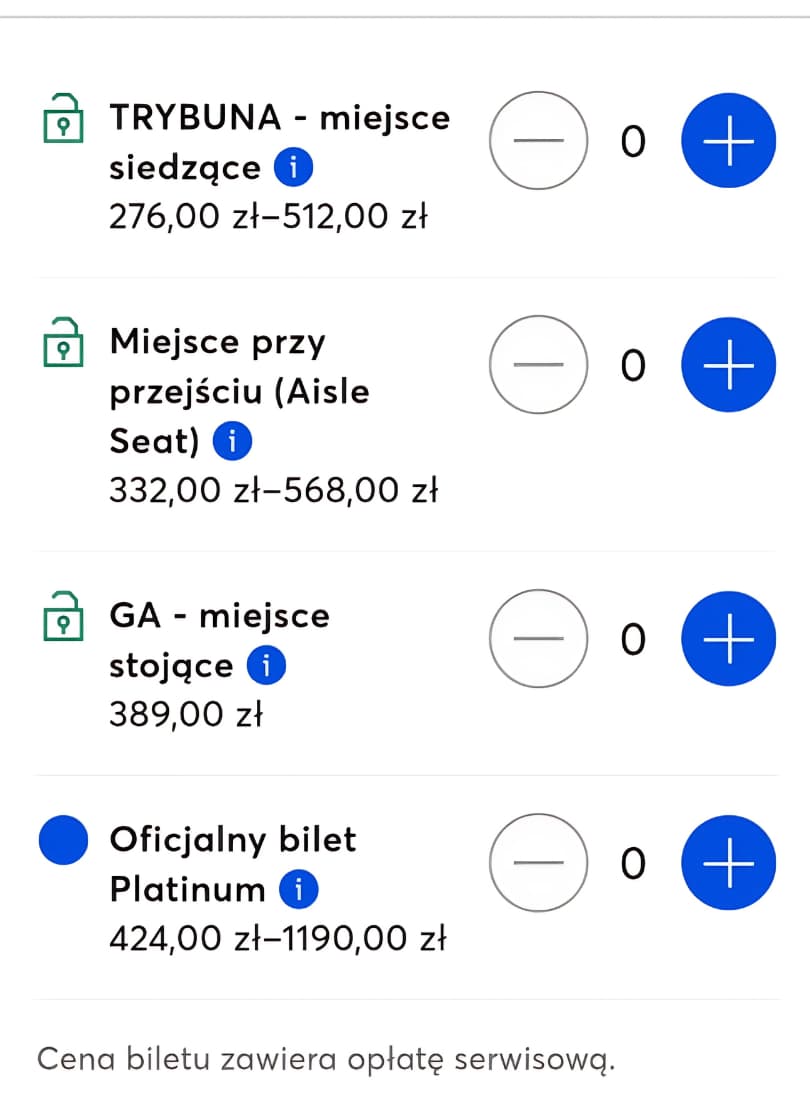
Task: Click lock icon next to Miejsce przy przejściu
Action: pos(63,343)
